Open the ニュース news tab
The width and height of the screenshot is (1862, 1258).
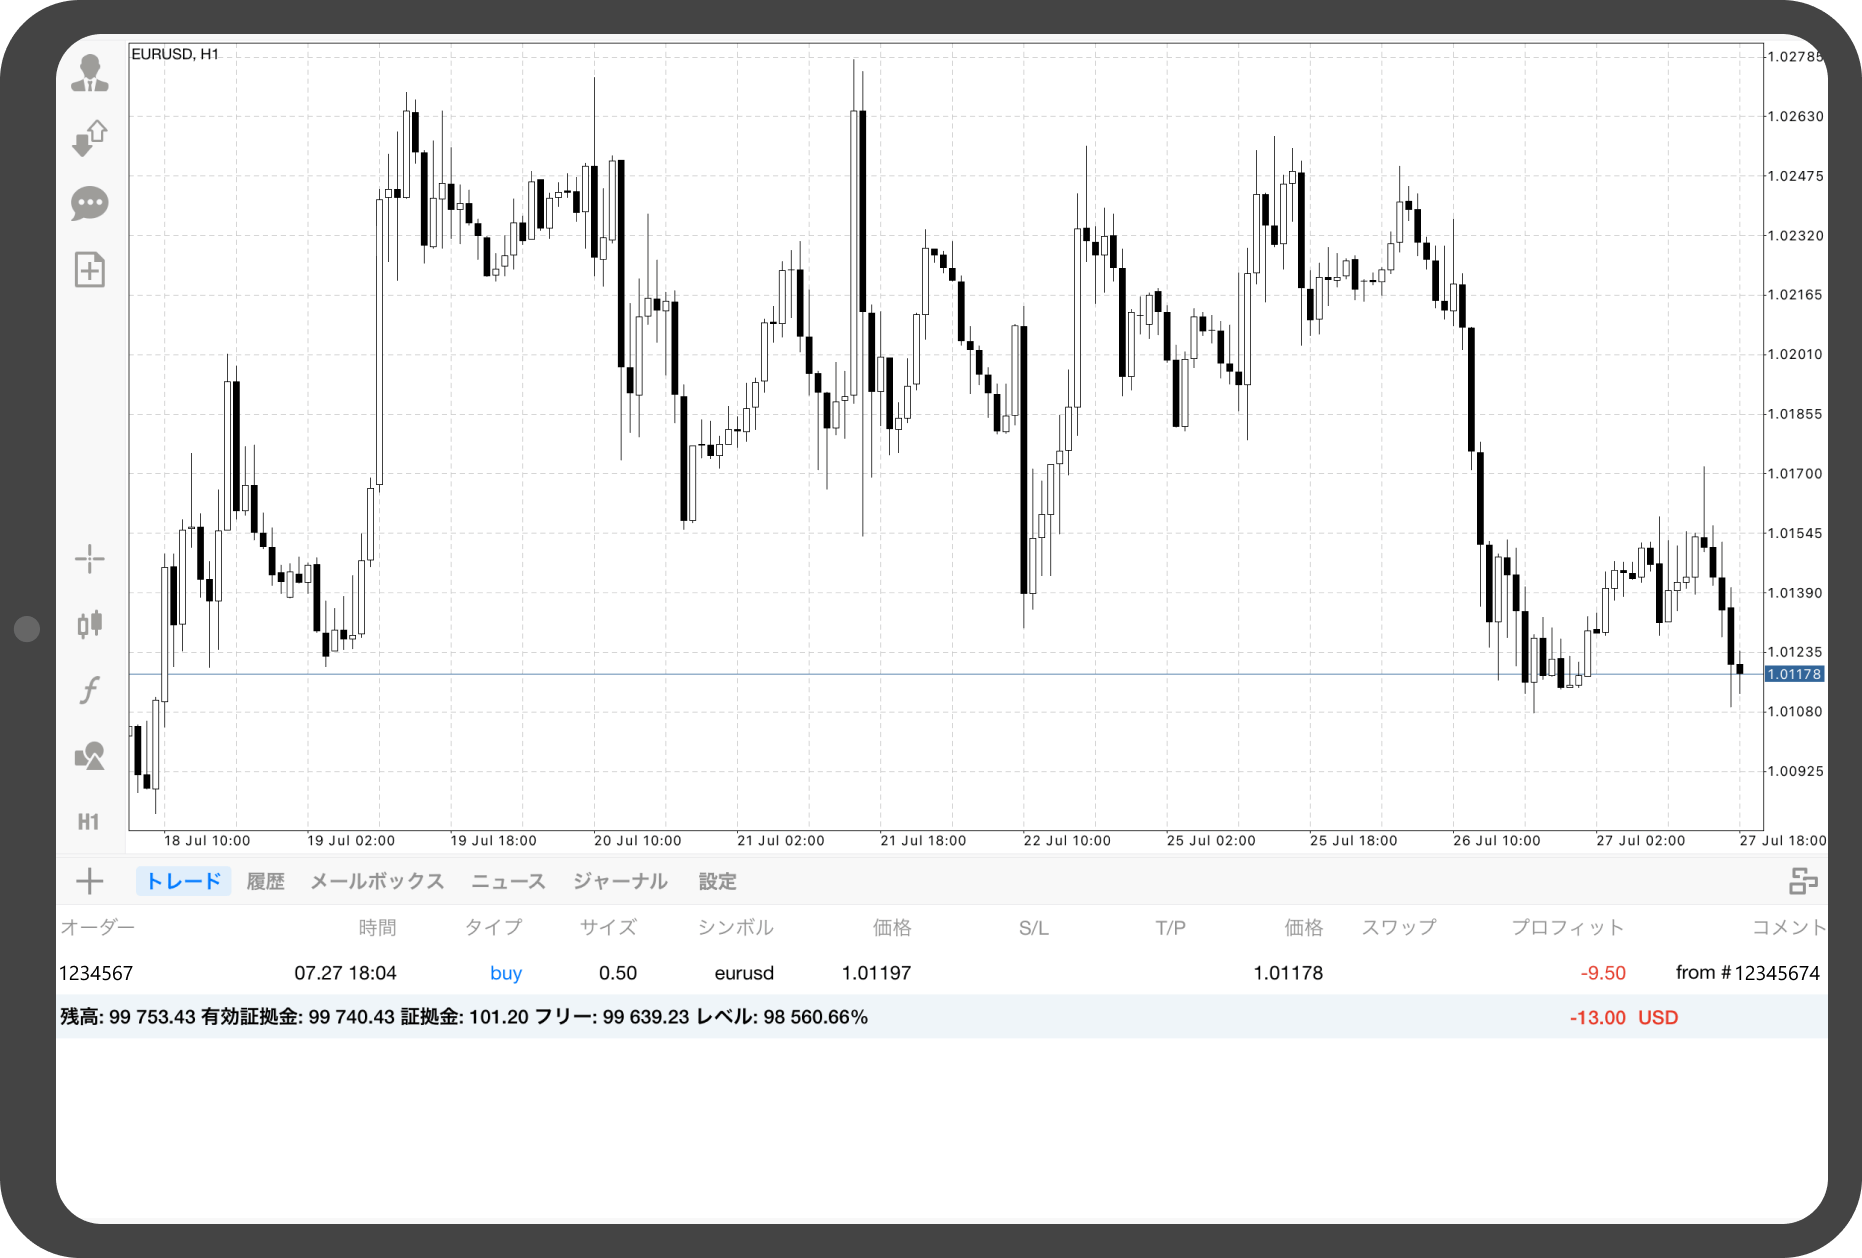click(508, 881)
